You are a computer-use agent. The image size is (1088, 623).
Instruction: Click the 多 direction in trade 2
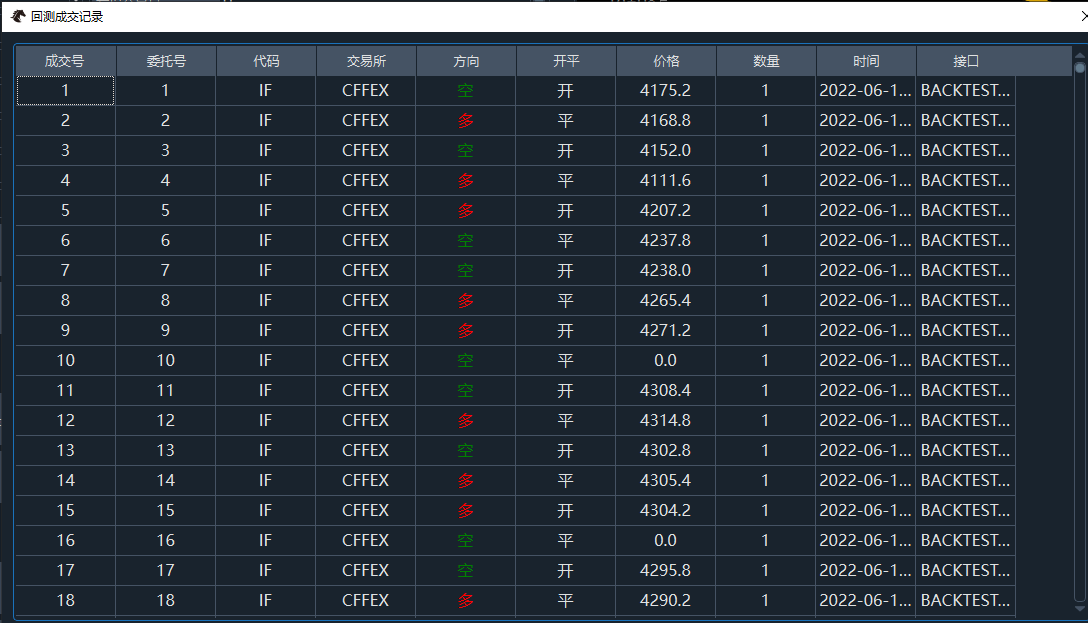tap(466, 120)
